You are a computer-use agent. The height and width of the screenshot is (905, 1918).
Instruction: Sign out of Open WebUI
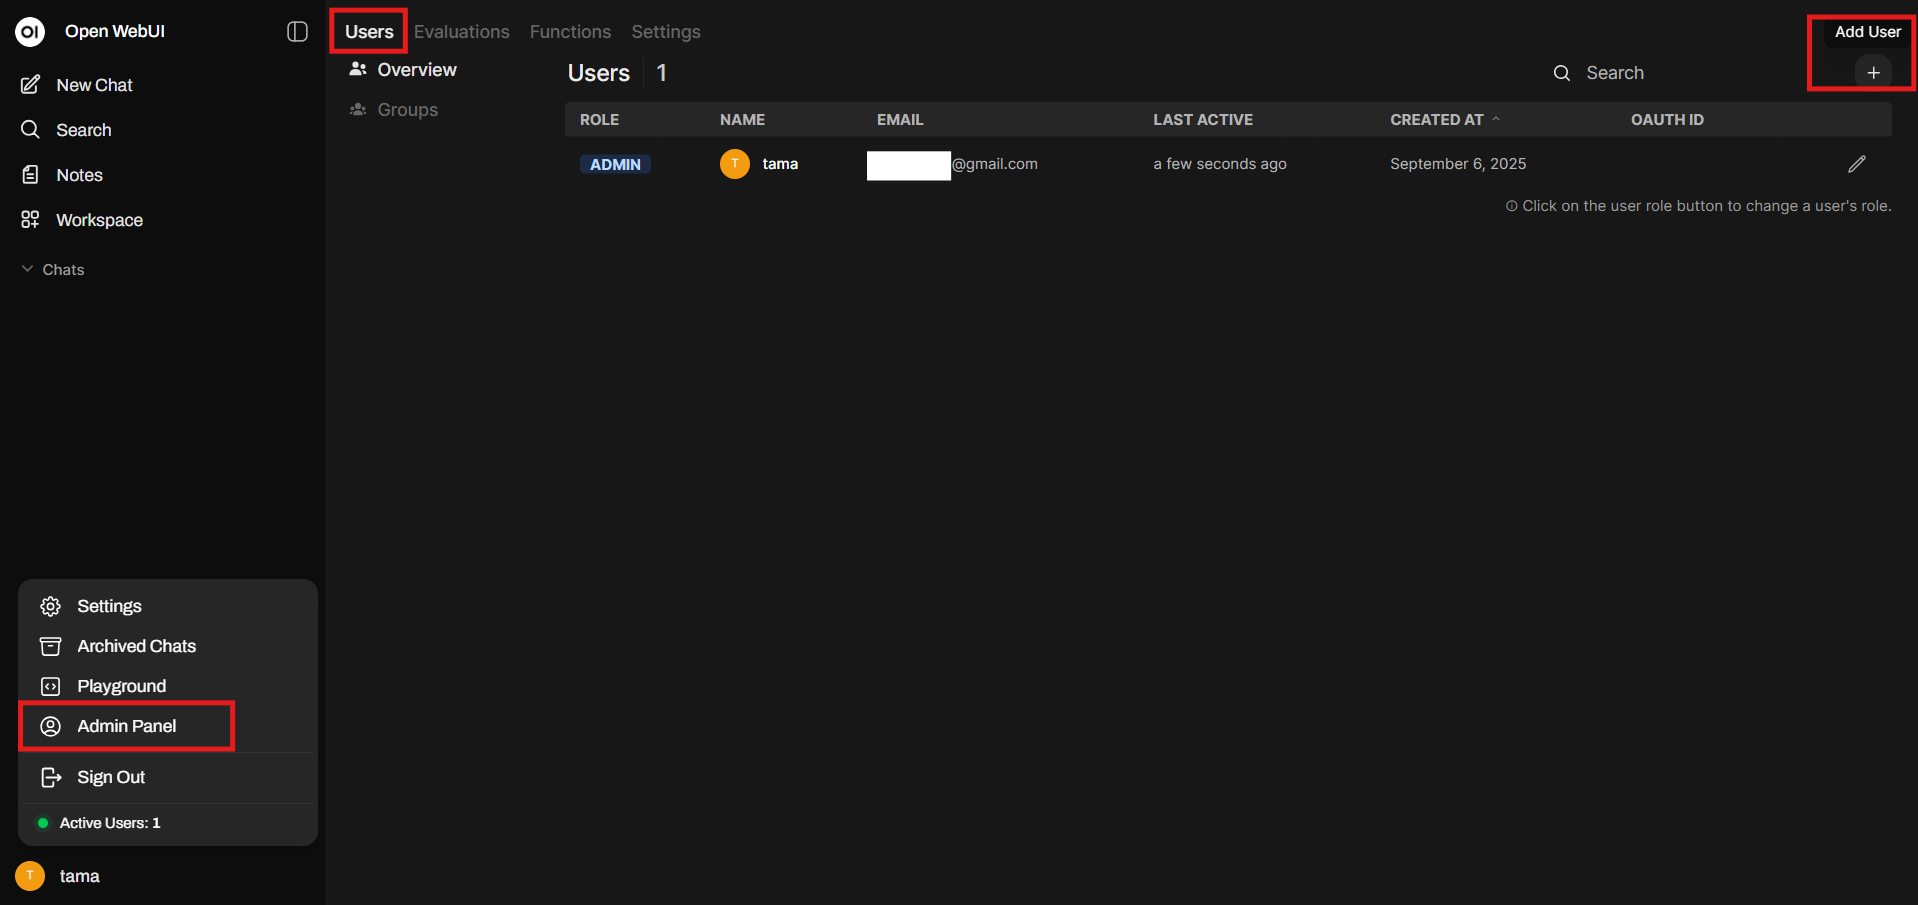coord(110,777)
